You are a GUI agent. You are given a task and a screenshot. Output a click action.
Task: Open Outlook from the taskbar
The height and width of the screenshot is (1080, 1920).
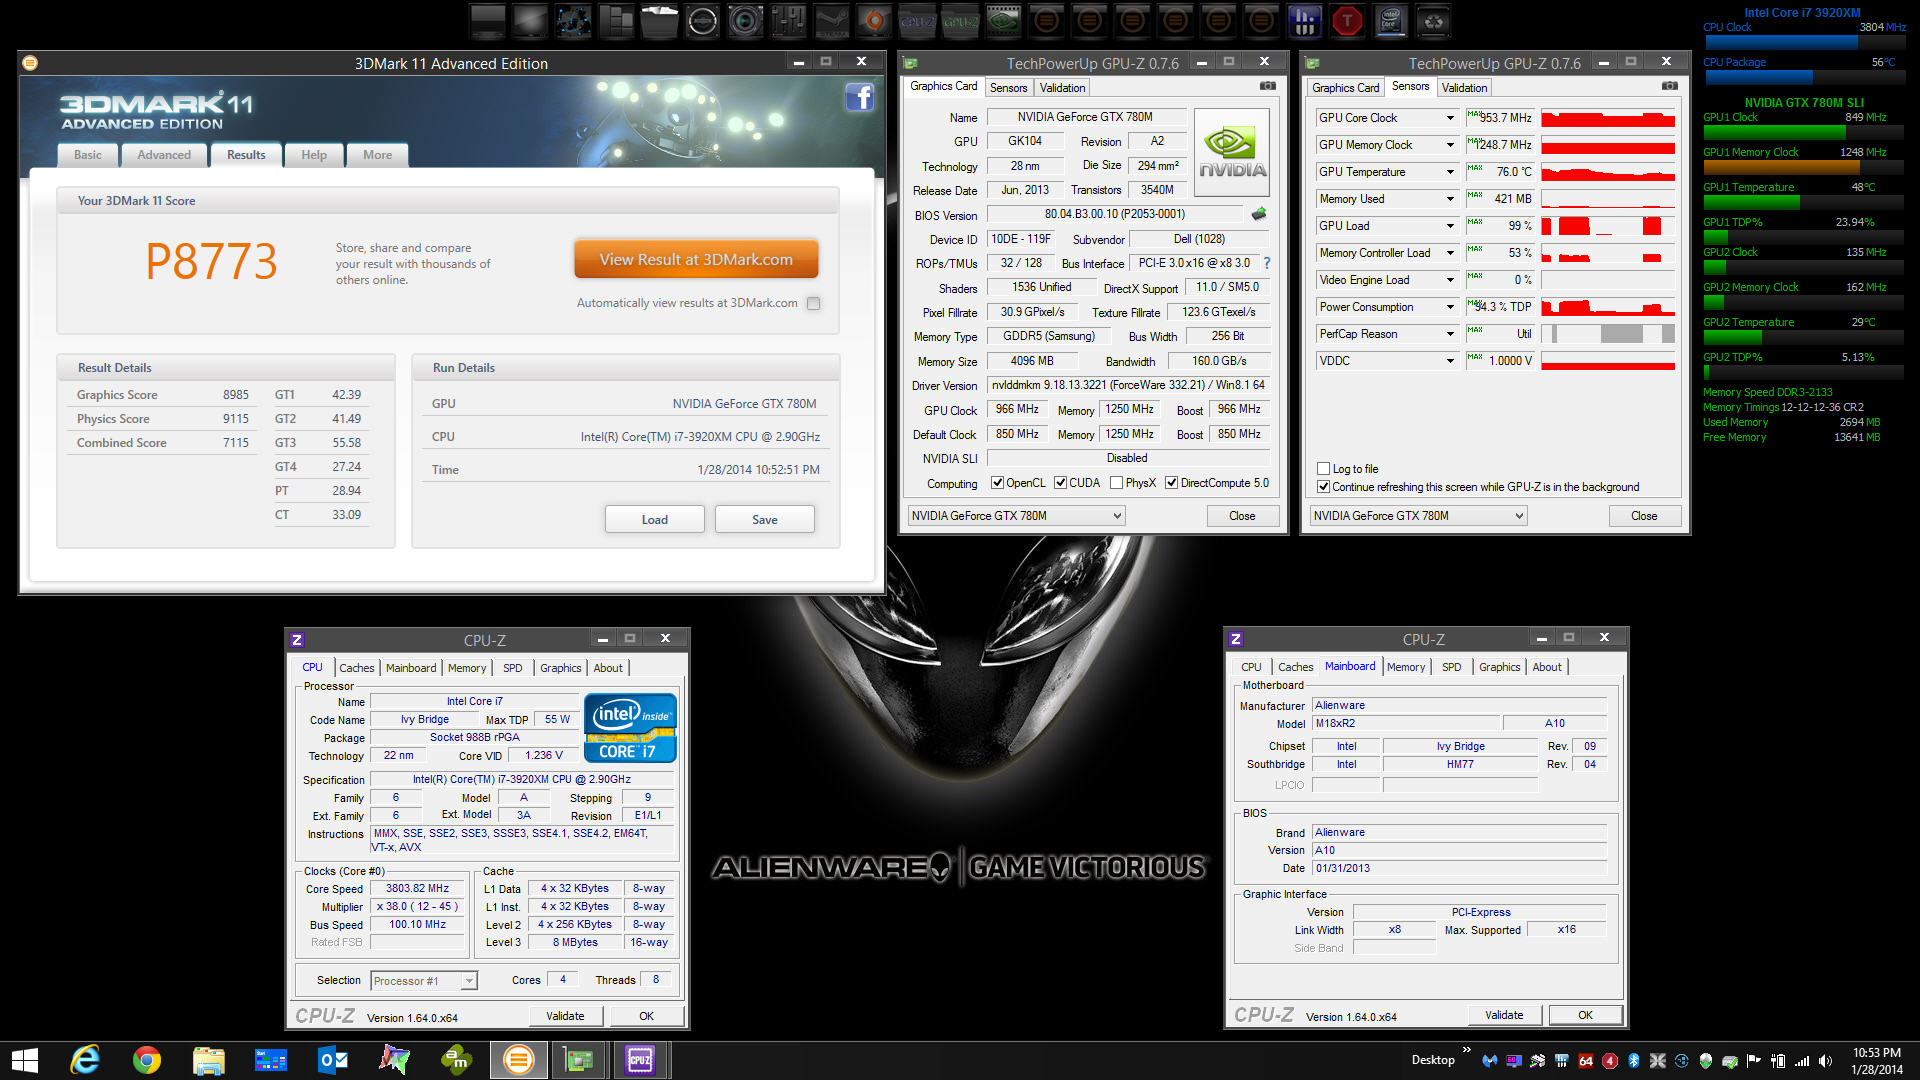click(x=332, y=1060)
